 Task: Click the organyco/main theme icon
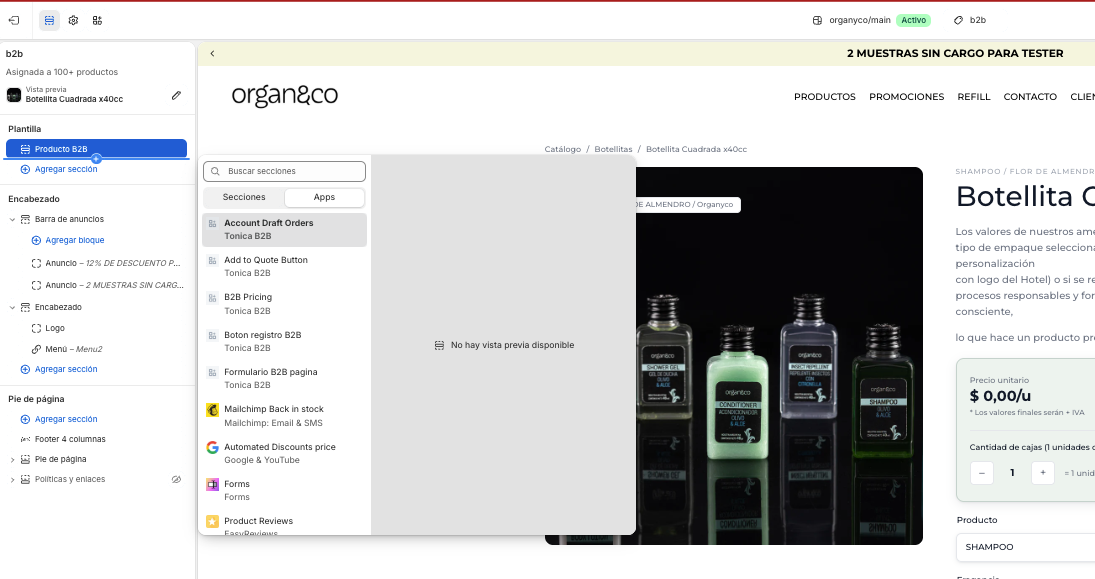point(817,20)
